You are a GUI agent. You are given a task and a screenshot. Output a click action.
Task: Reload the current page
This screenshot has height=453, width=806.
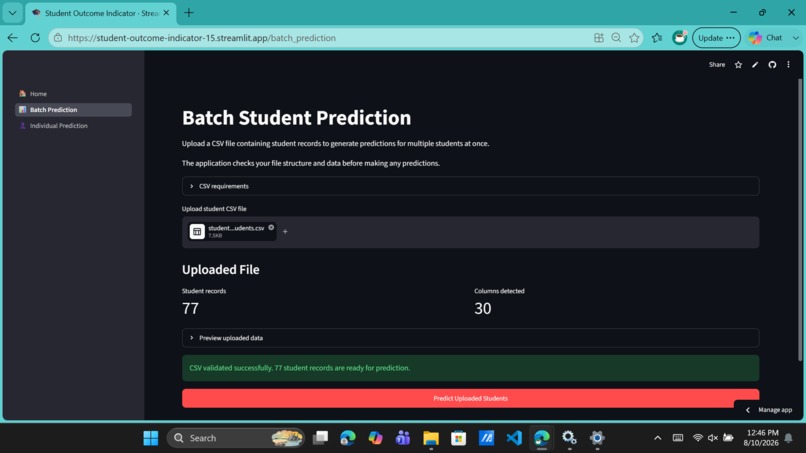click(35, 38)
